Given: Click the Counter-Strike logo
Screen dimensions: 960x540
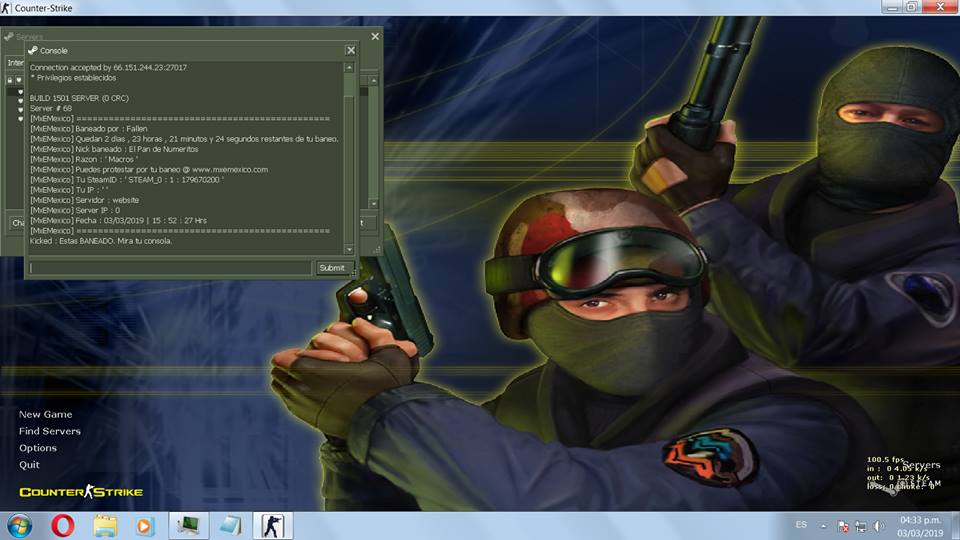Looking at the screenshot, I should click(81, 492).
